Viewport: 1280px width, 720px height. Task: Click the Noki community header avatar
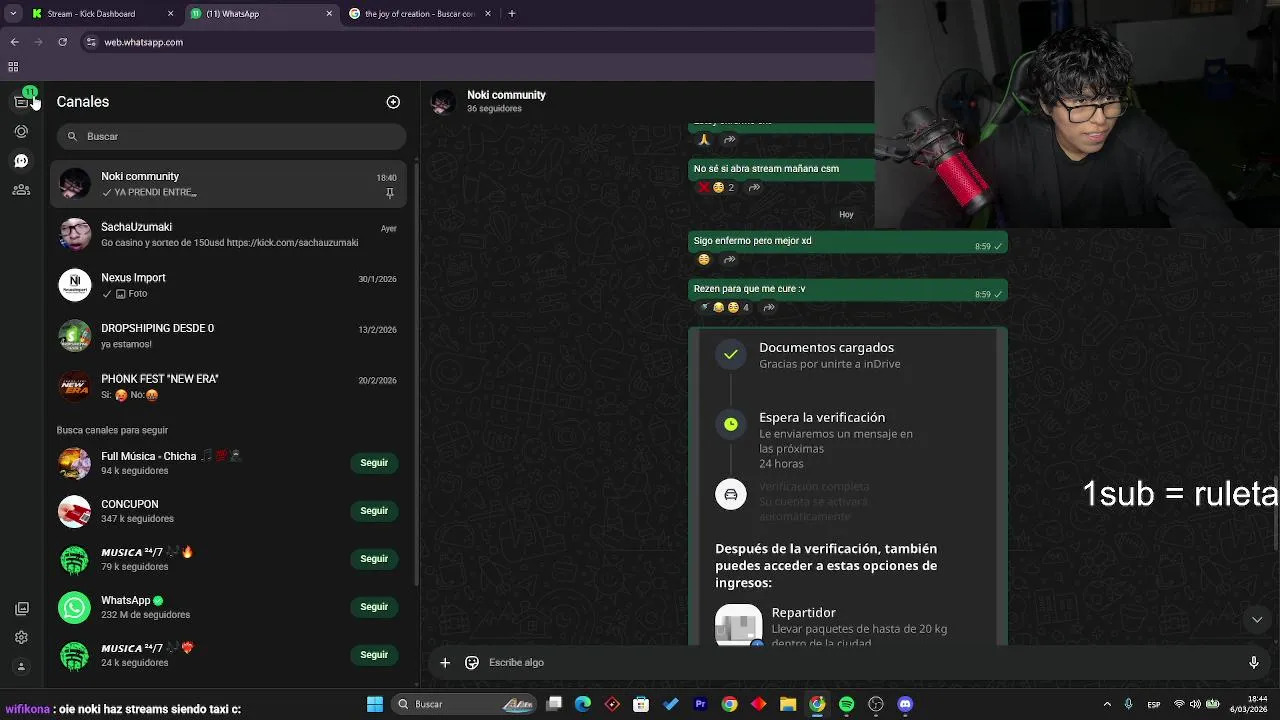443,101
